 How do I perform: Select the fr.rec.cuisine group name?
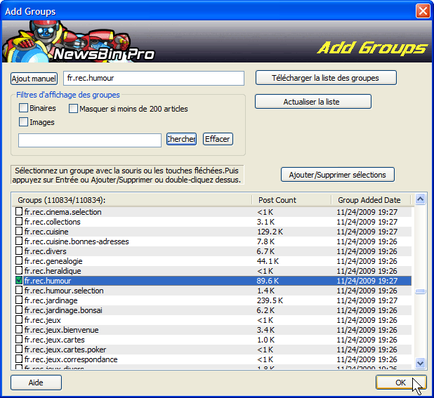point(46,232)
